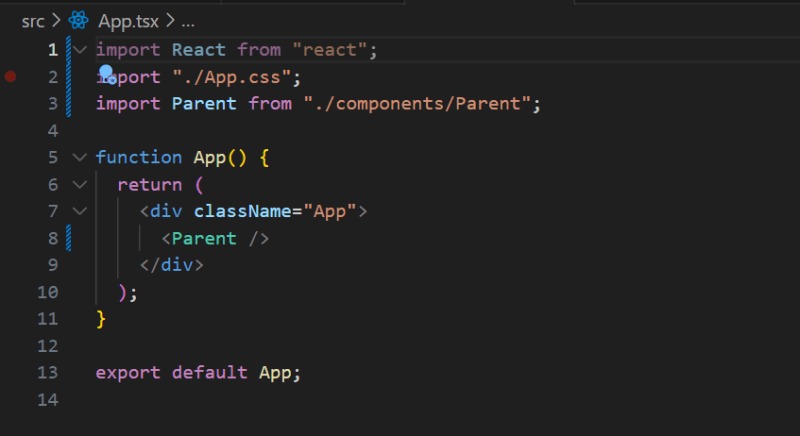Remove the red breakpoint on line 2
This screenshot has height=436, width=800.
click(11, 76)
